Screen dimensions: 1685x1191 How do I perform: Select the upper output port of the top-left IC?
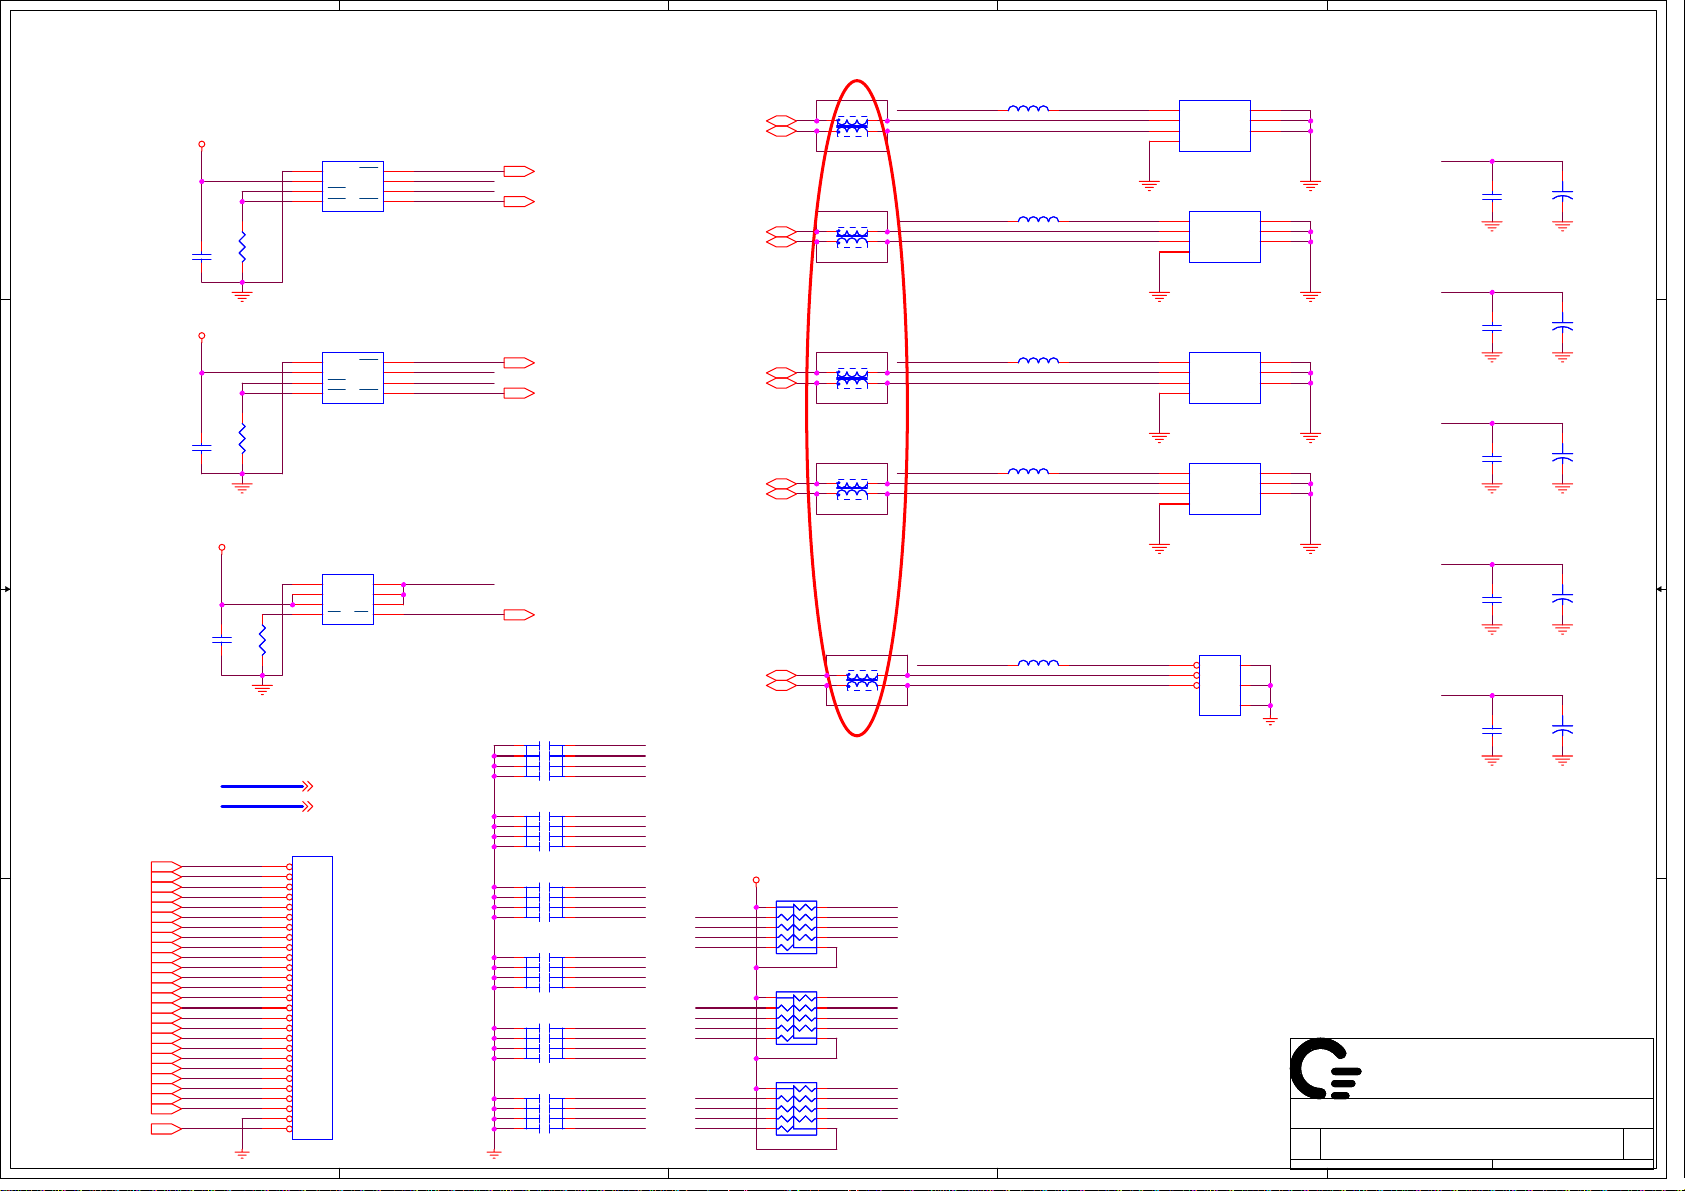[519, 171]
